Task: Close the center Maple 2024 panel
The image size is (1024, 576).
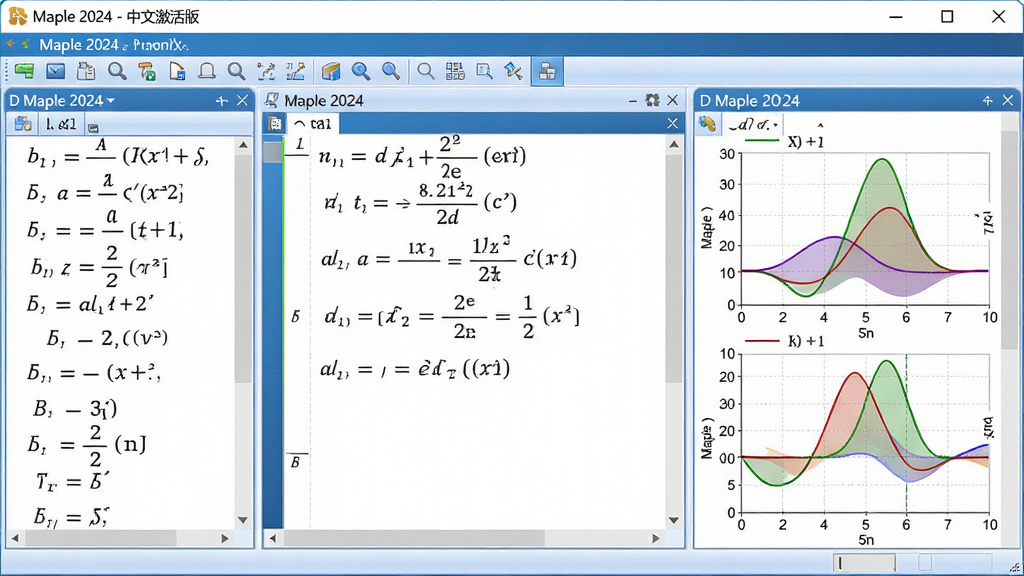Action: (673, 101)
